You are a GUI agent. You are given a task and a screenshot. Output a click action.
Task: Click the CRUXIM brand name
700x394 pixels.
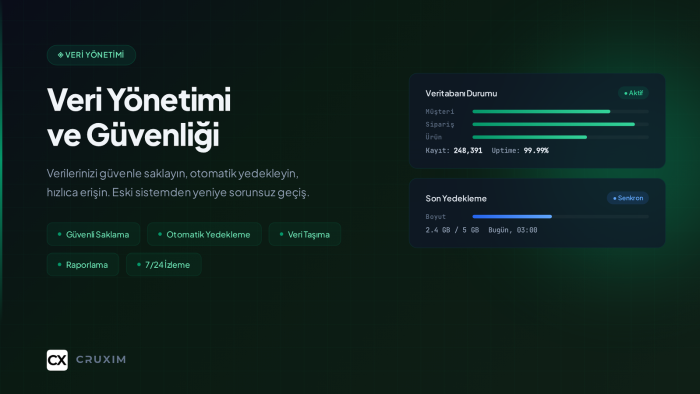(x=101, y=360)
